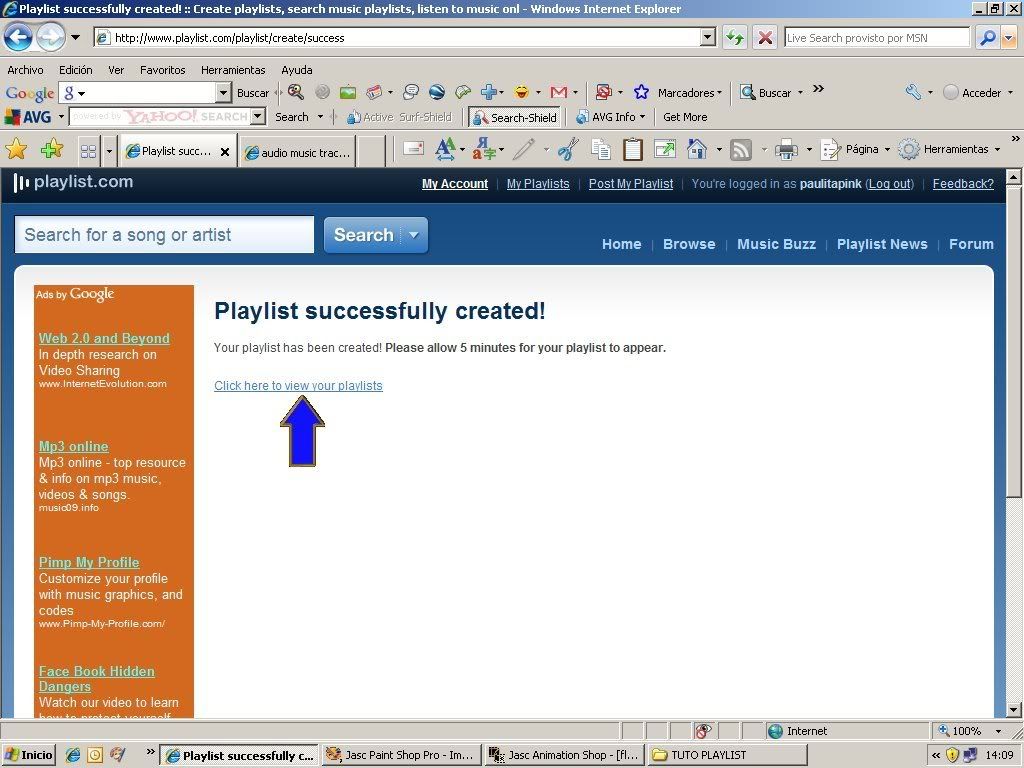
Task: Click the Gmail icon in Google toolbar
Action: 558,92
